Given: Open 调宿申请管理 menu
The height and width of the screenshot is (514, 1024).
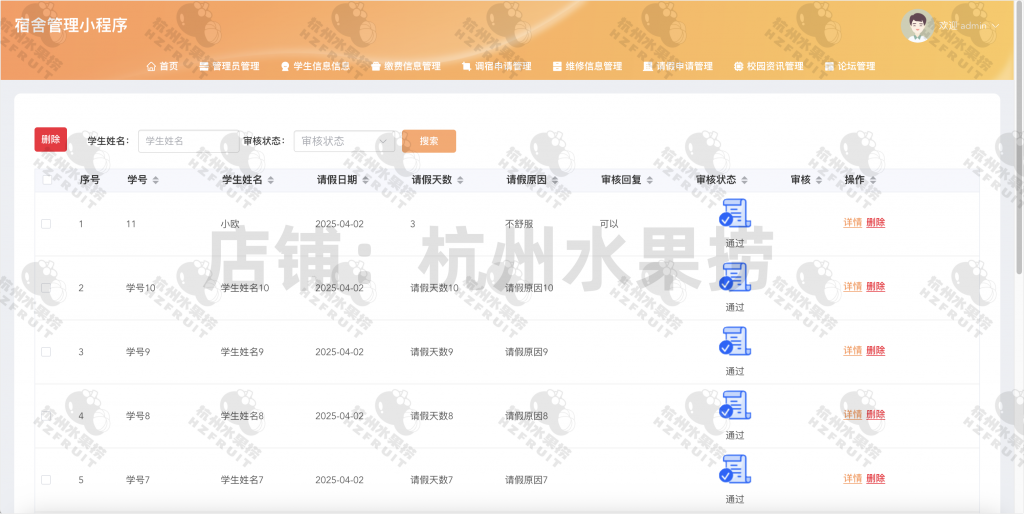Looking at the screenshot, I should pyautogui.click(x=496, y=66).
